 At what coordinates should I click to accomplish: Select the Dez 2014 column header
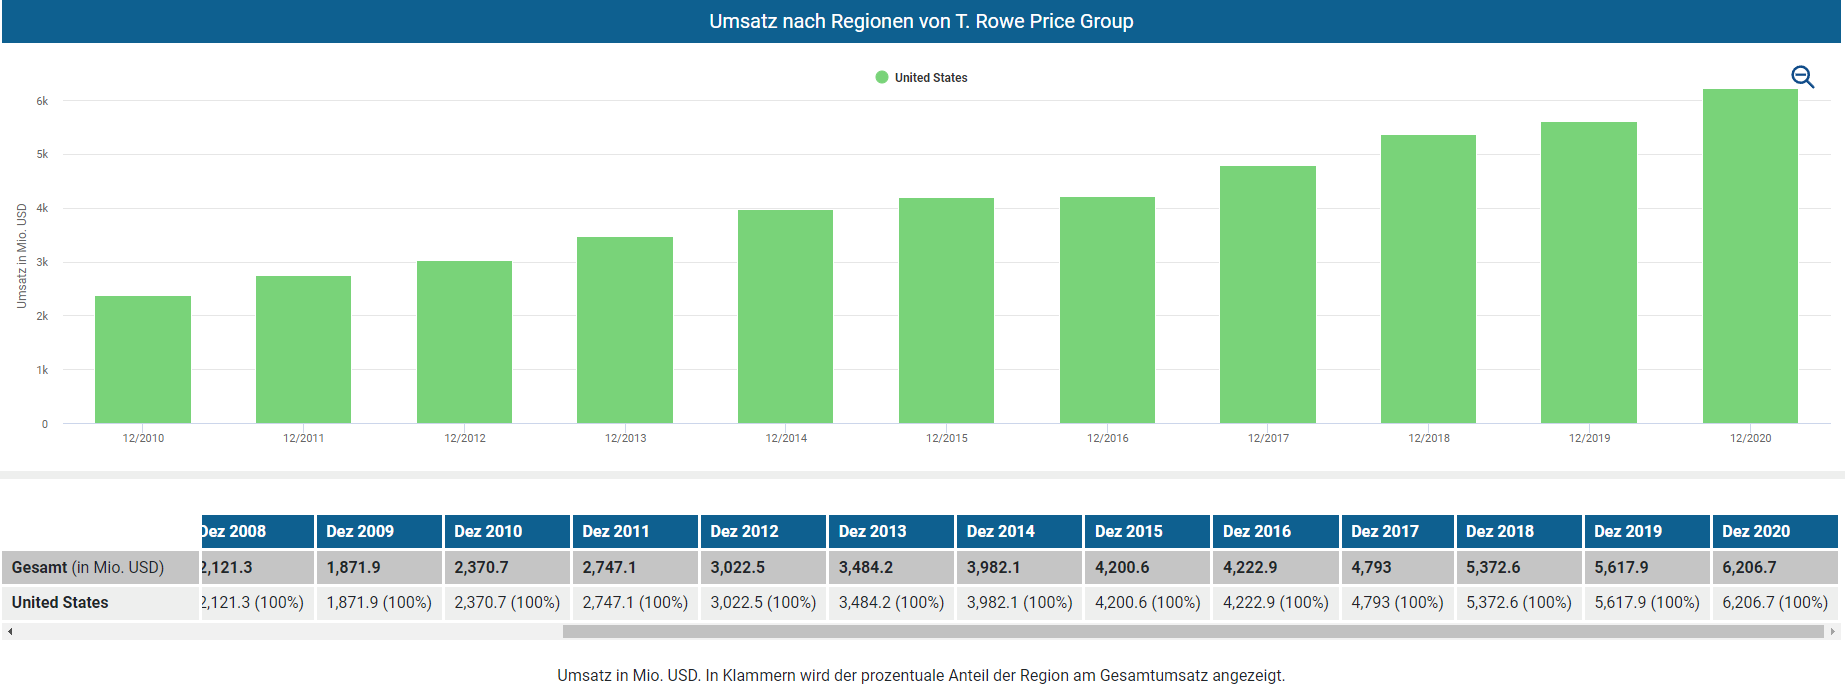1019,532
